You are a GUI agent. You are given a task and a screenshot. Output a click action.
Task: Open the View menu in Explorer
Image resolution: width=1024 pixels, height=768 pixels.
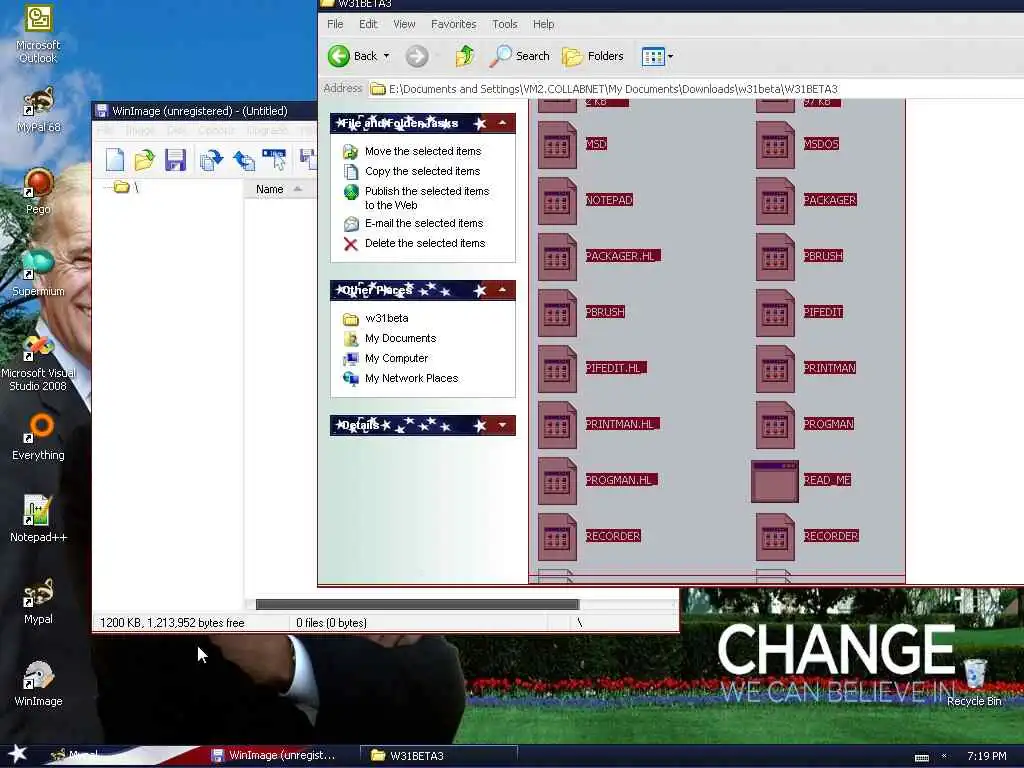pyautogui.click(x=404, y=24)
